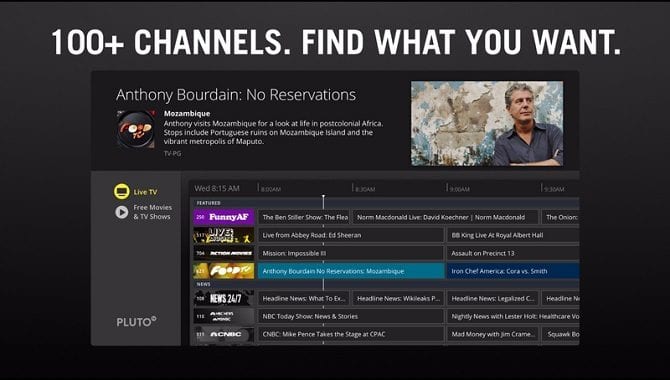Click the 9:30AM time label
This screenshot has width=670, height=380.
[554, 189]
